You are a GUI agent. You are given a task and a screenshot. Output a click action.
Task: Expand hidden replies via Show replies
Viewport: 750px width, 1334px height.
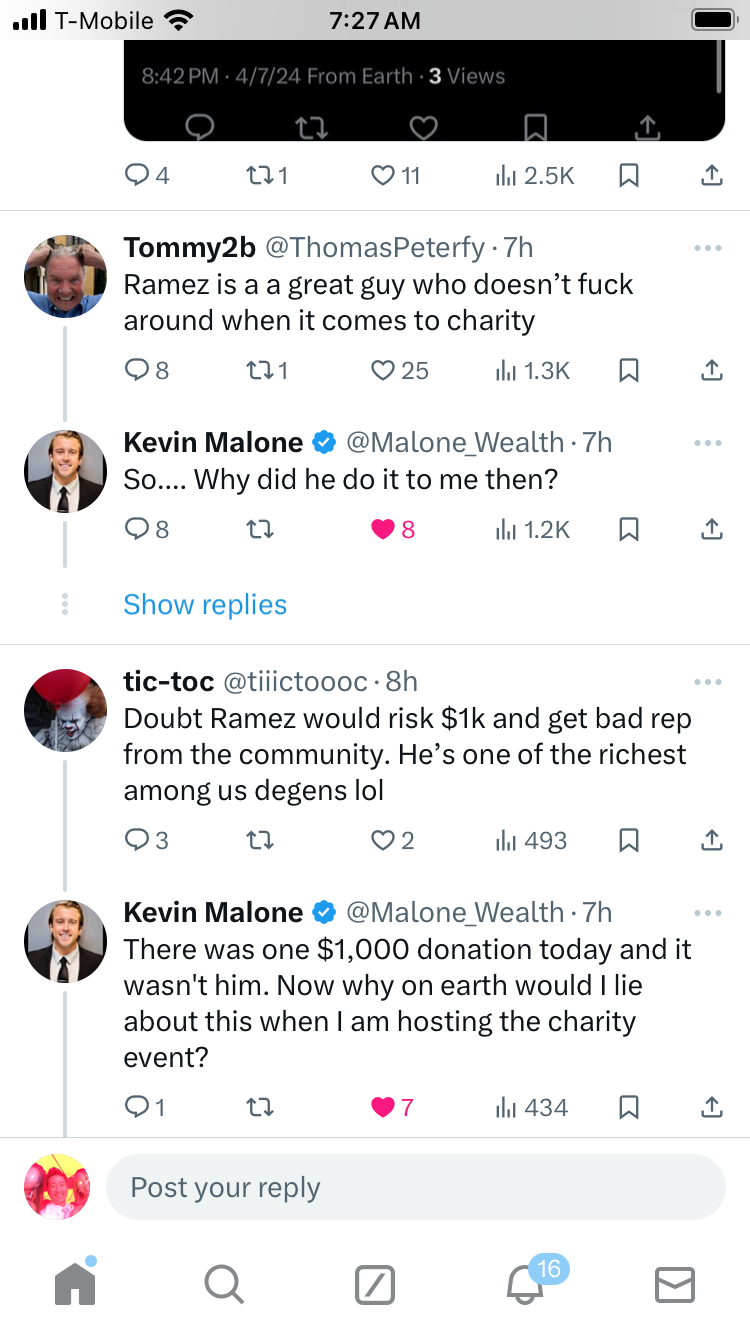pos(205,605)
